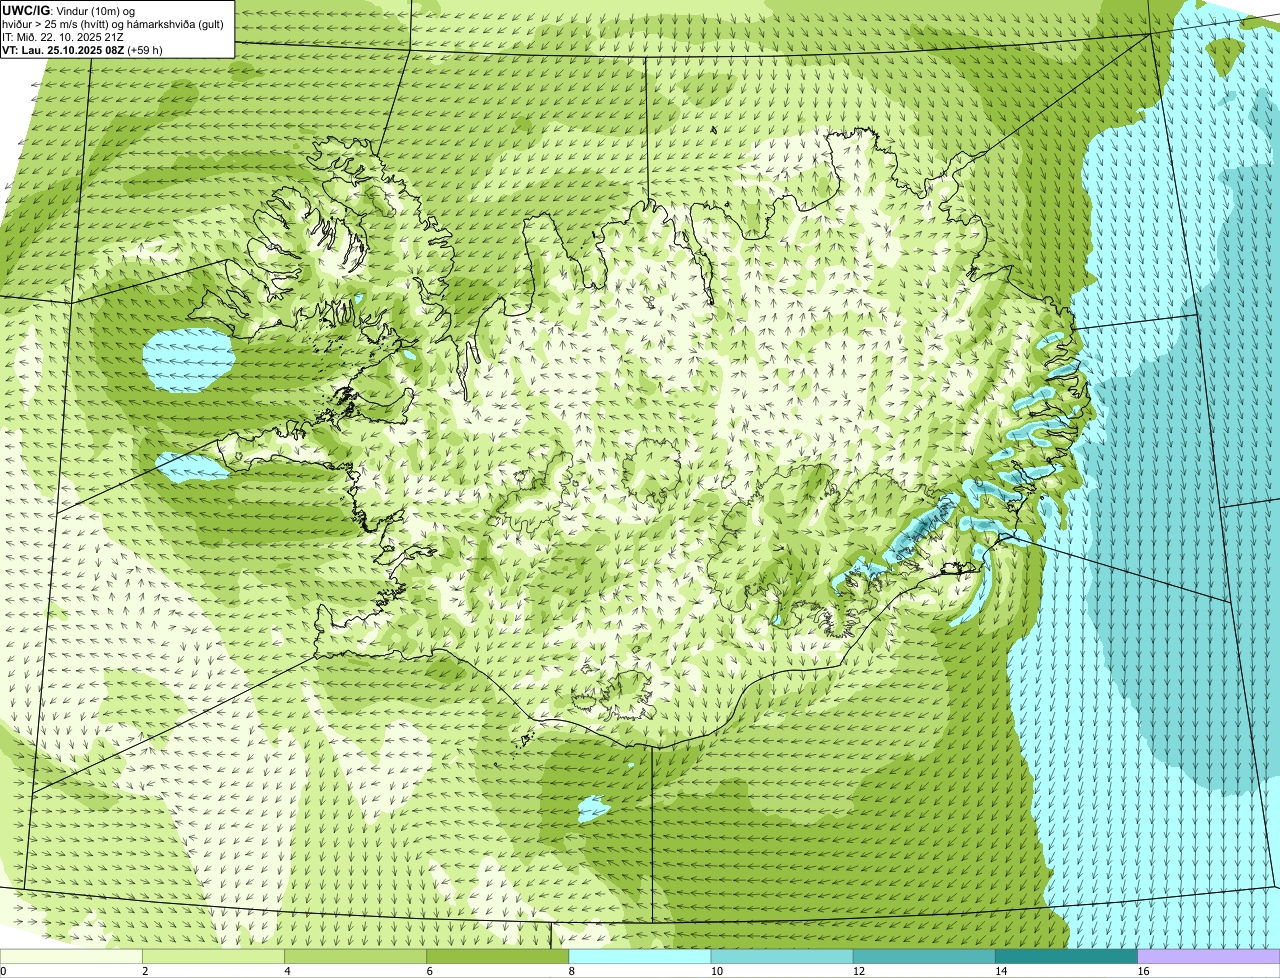This screenshot has width=1280, height=978.
Task: Click the larger cyan wind patch off the west coast
Action: [188, 361]
